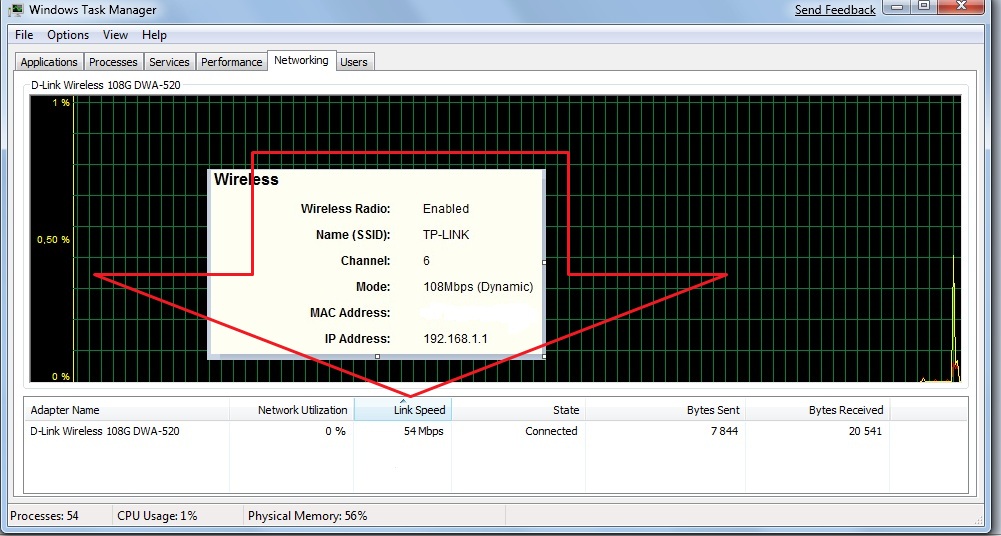Click the 108Mbps (Dynamic) mode value

click(478, 287)
